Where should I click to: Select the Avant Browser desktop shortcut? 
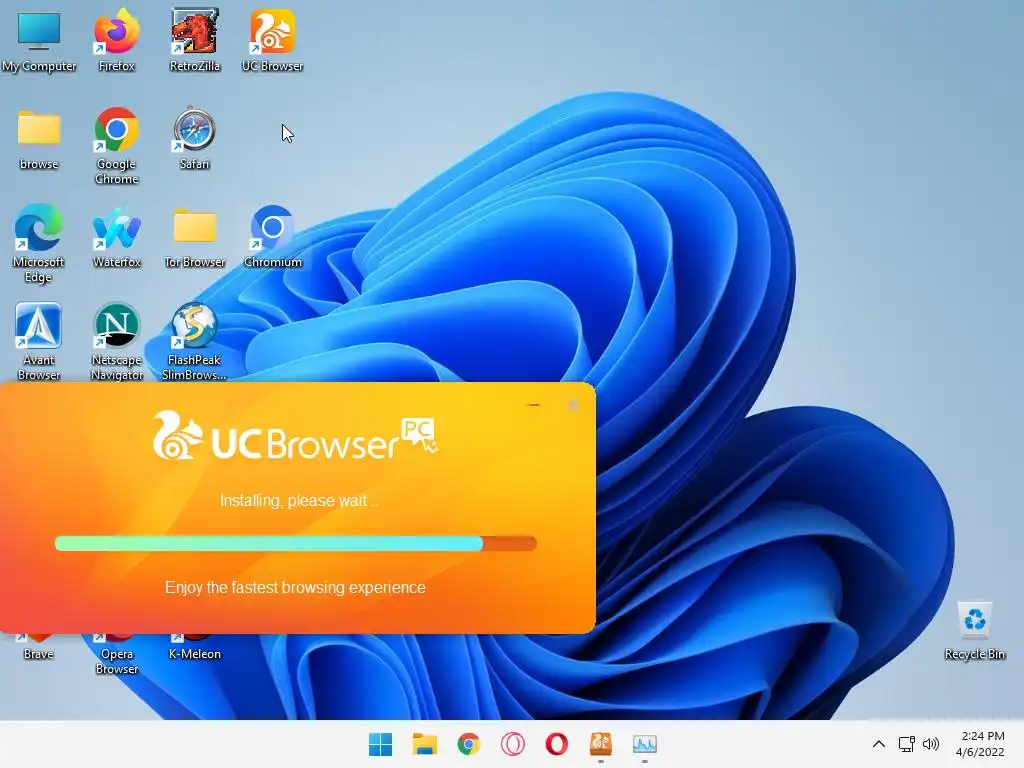click(x=39, y=341)
